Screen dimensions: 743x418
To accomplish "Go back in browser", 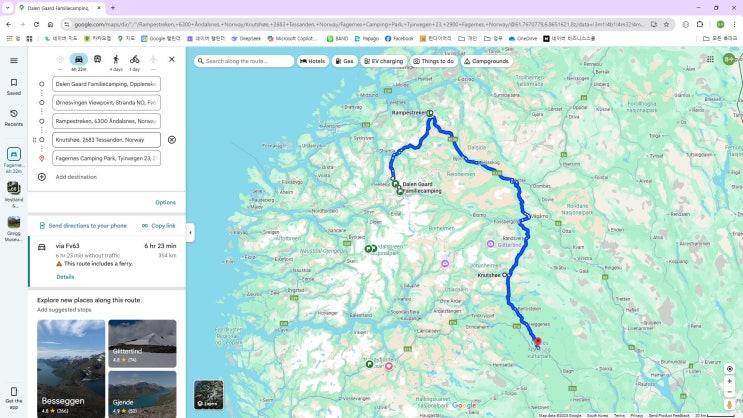I will 9,24.
